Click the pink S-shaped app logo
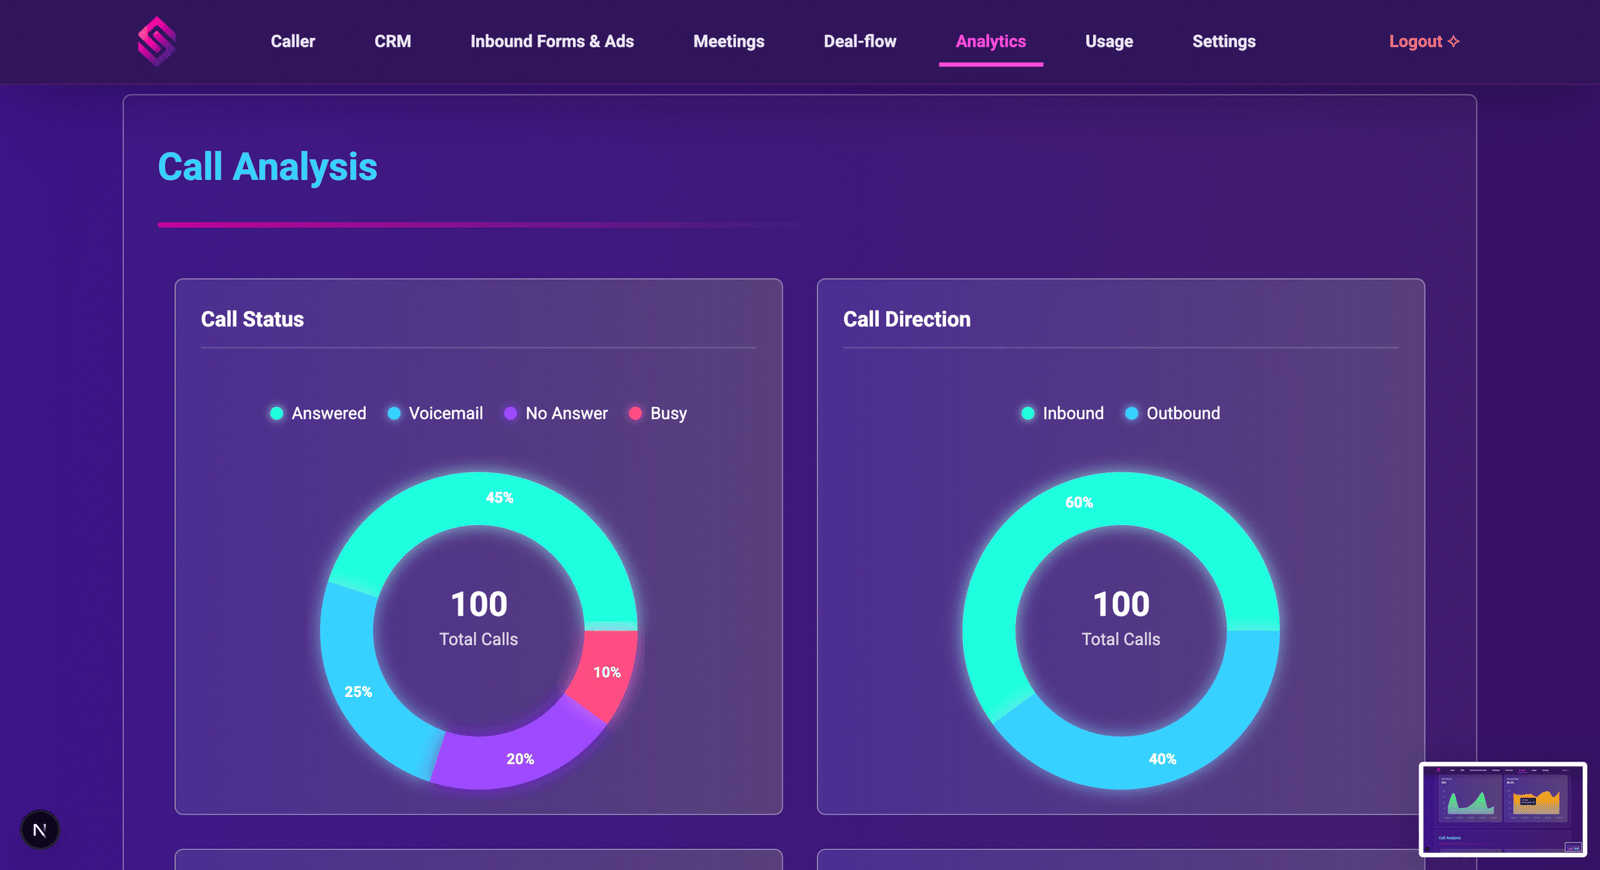 pos(157,42)
